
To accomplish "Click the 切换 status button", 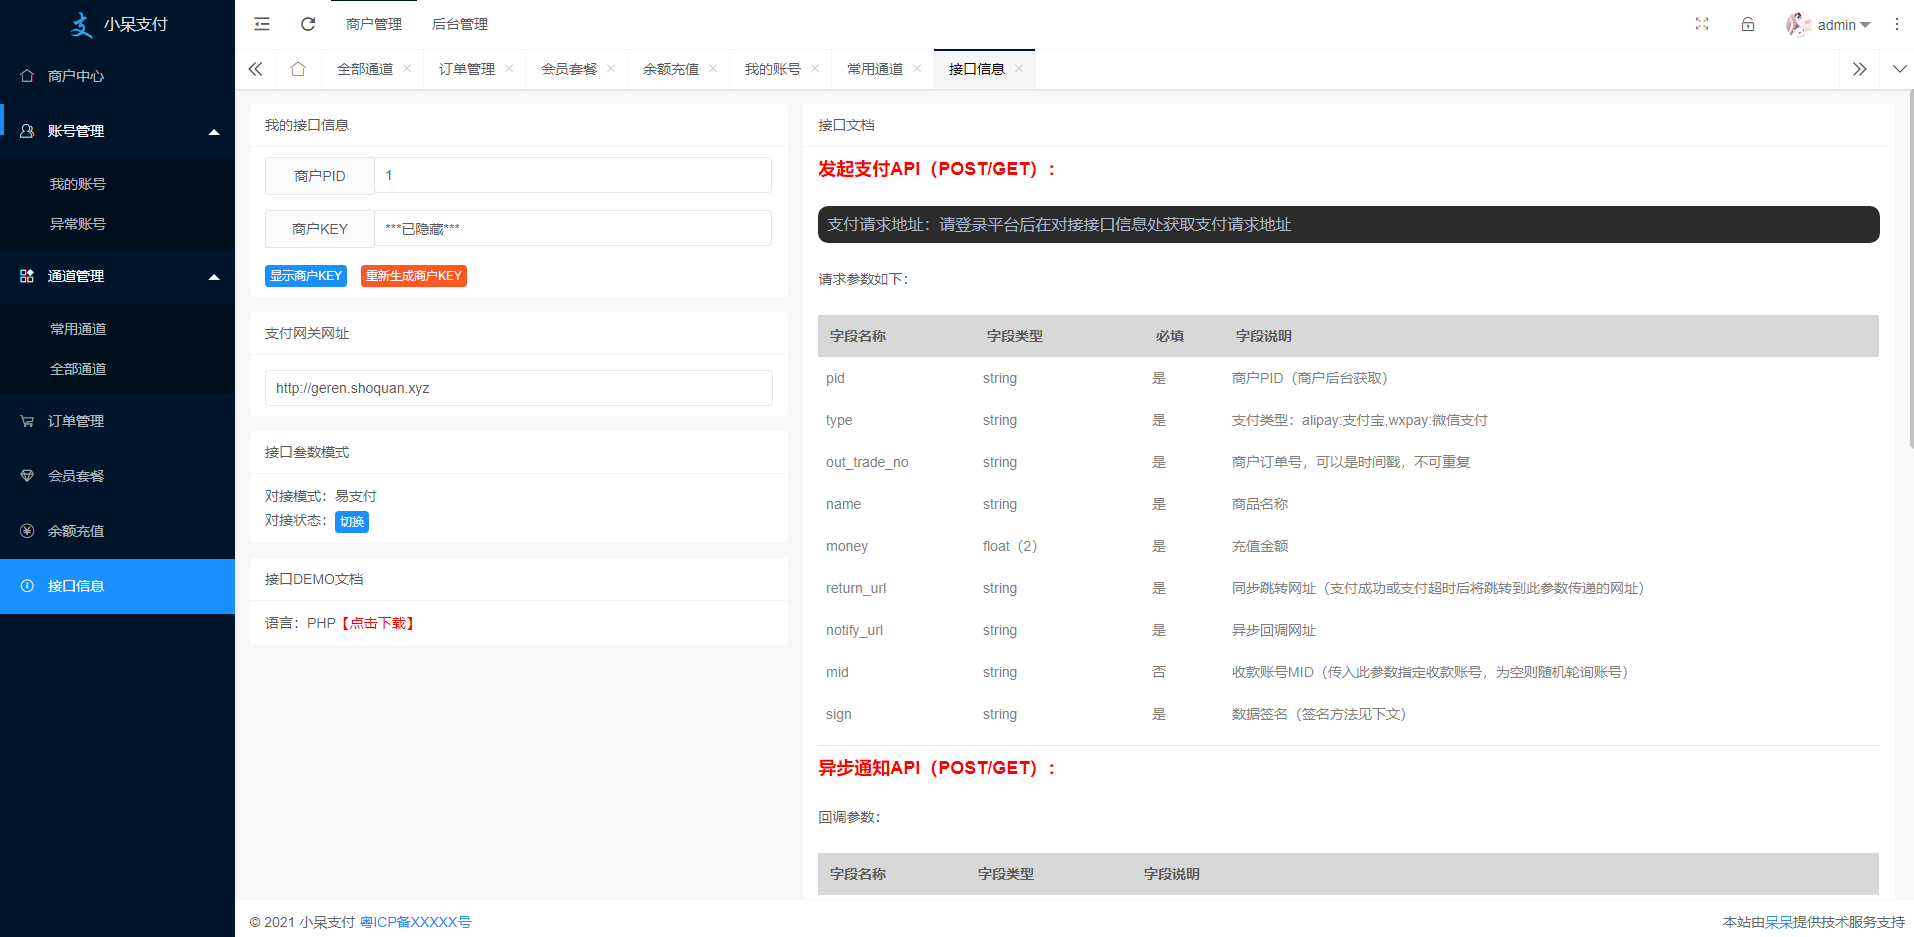I will [352, 522].
